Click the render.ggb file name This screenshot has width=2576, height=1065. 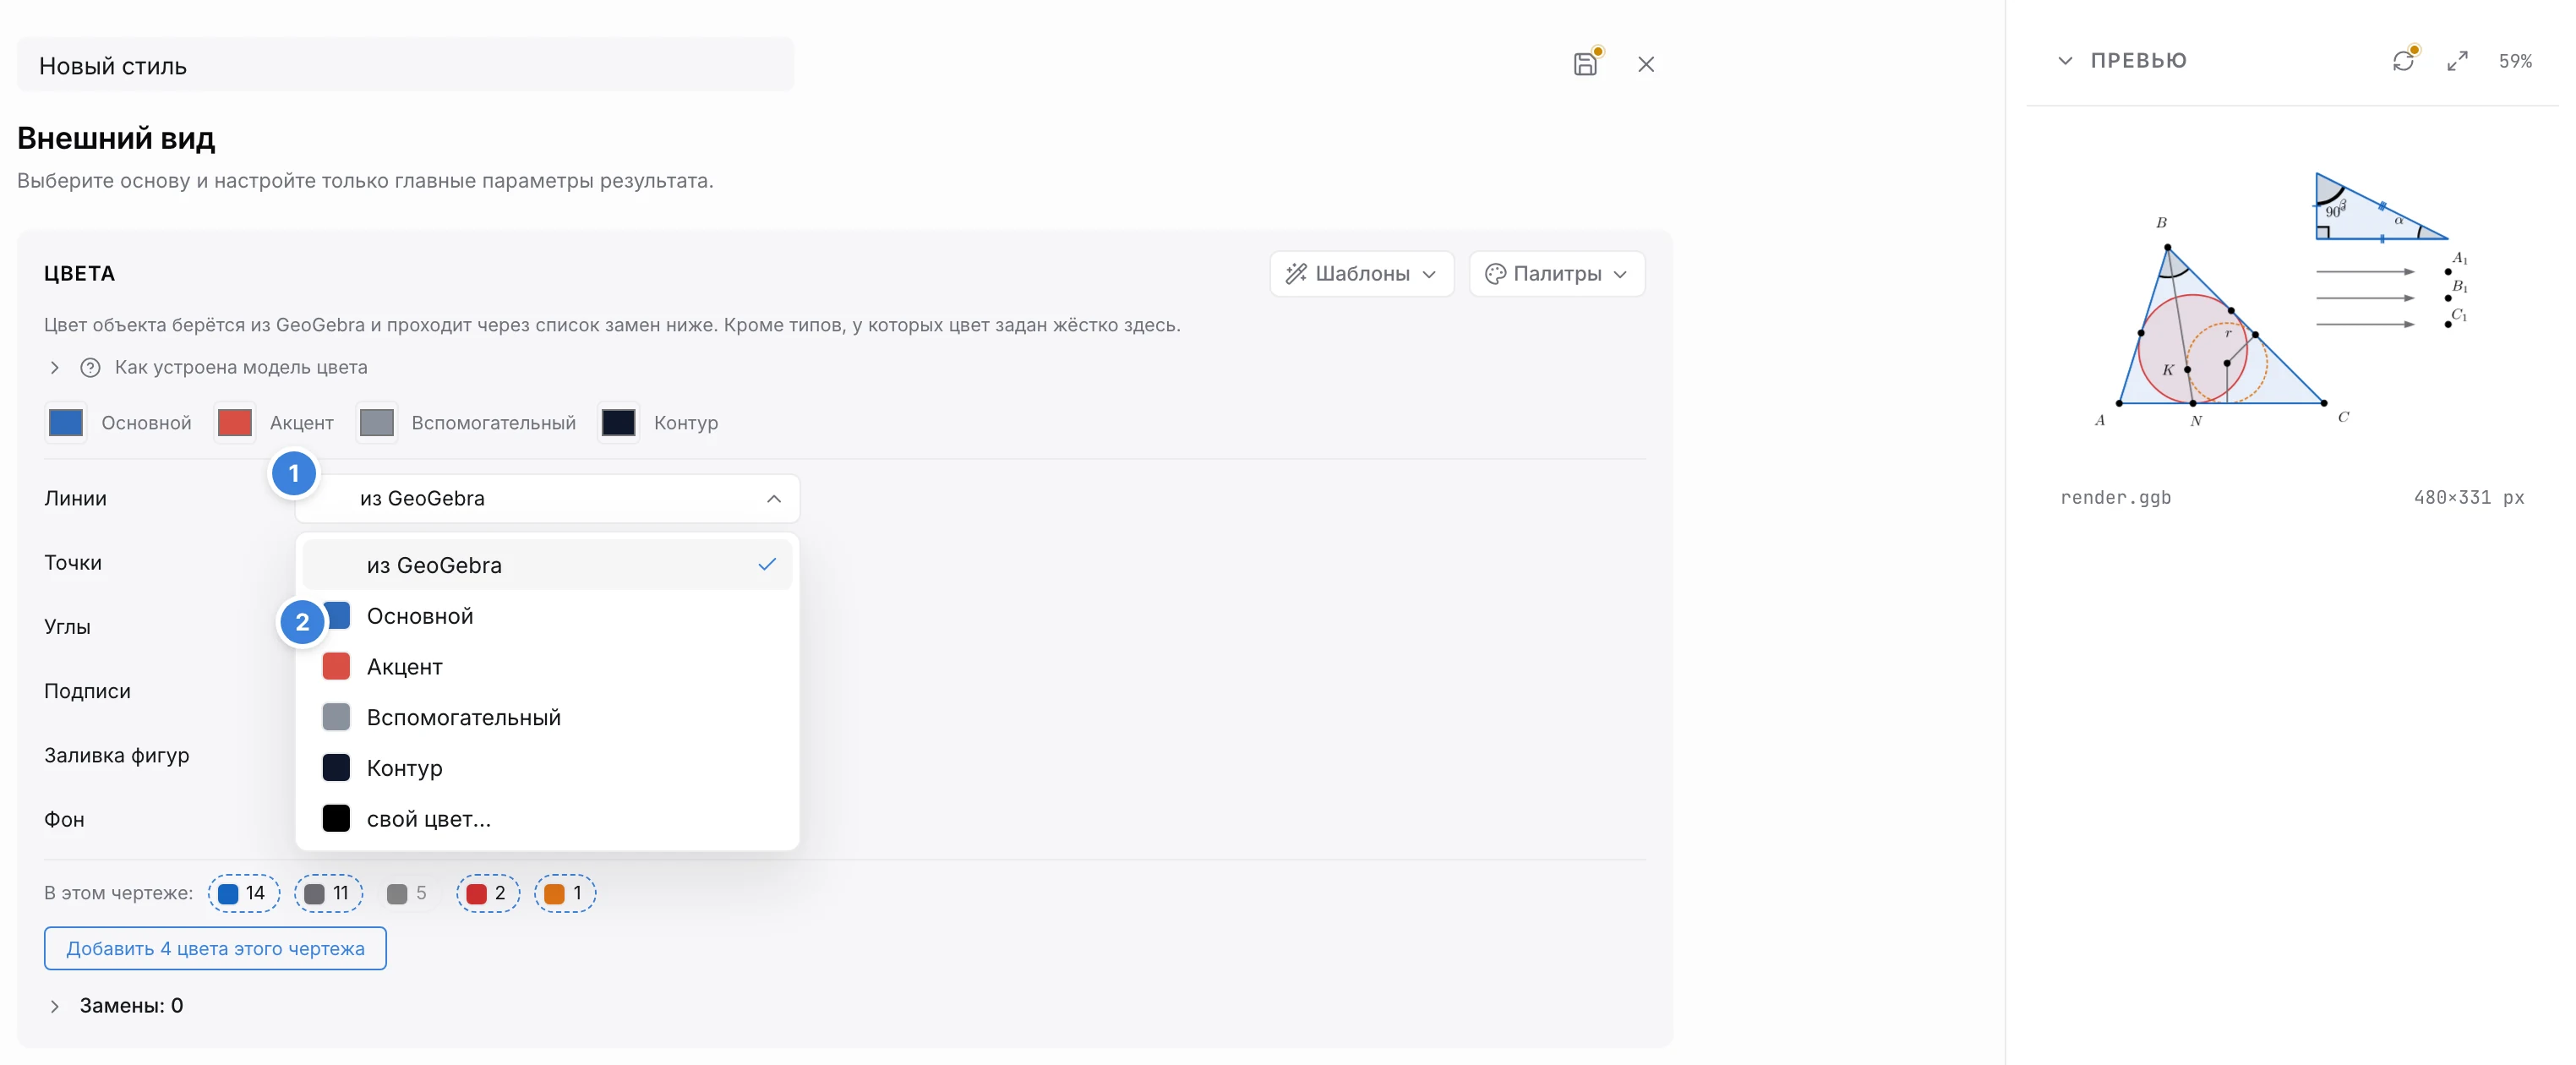2115,497
